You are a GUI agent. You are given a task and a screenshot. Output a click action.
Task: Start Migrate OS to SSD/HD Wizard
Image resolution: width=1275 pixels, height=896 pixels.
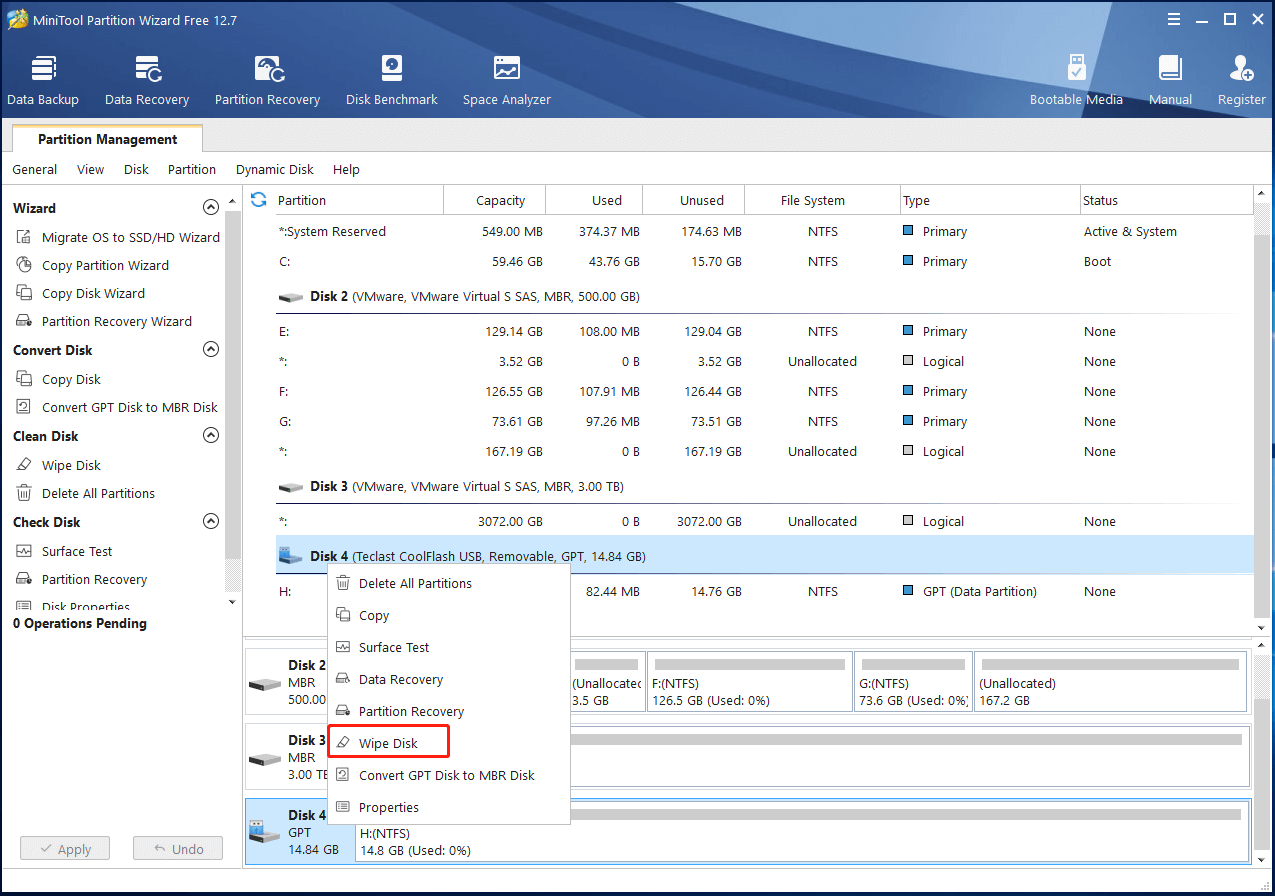coord(118,237)
